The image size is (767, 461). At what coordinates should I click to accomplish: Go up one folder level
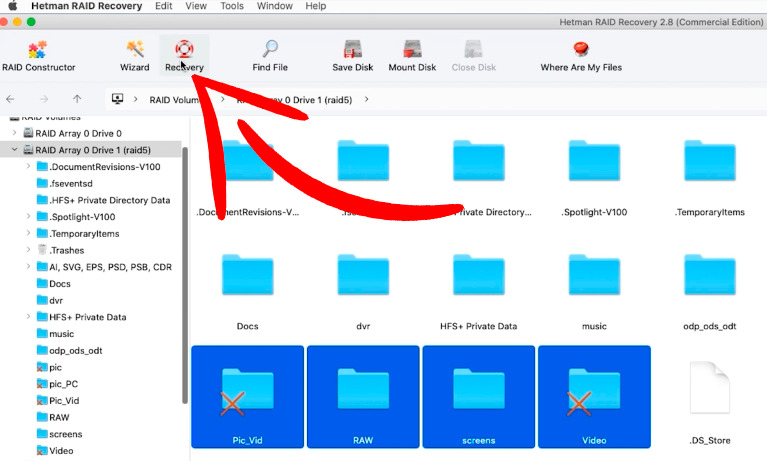(77, 99)
